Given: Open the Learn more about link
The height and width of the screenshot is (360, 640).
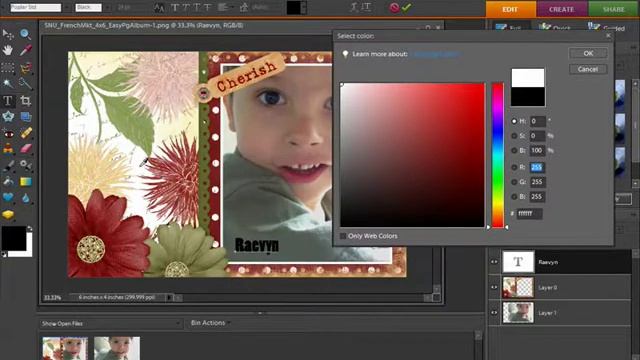Looking at the screenshot, I should pos(437,54).
